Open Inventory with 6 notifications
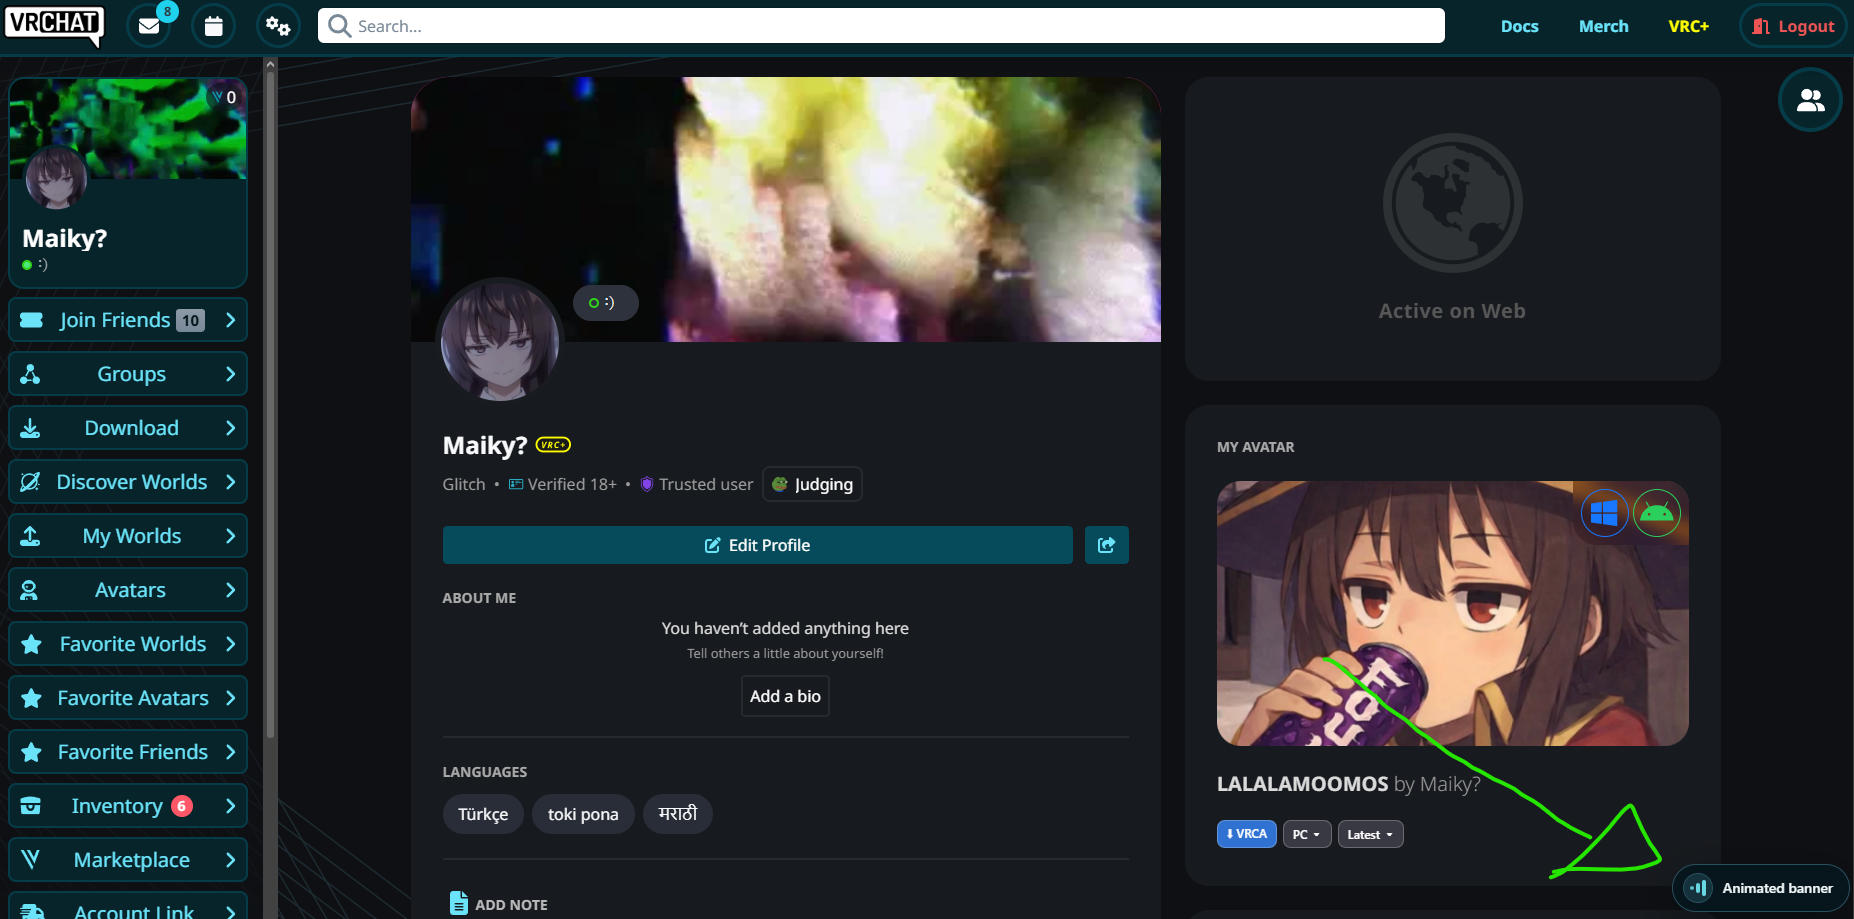 (x=128, y=806)
